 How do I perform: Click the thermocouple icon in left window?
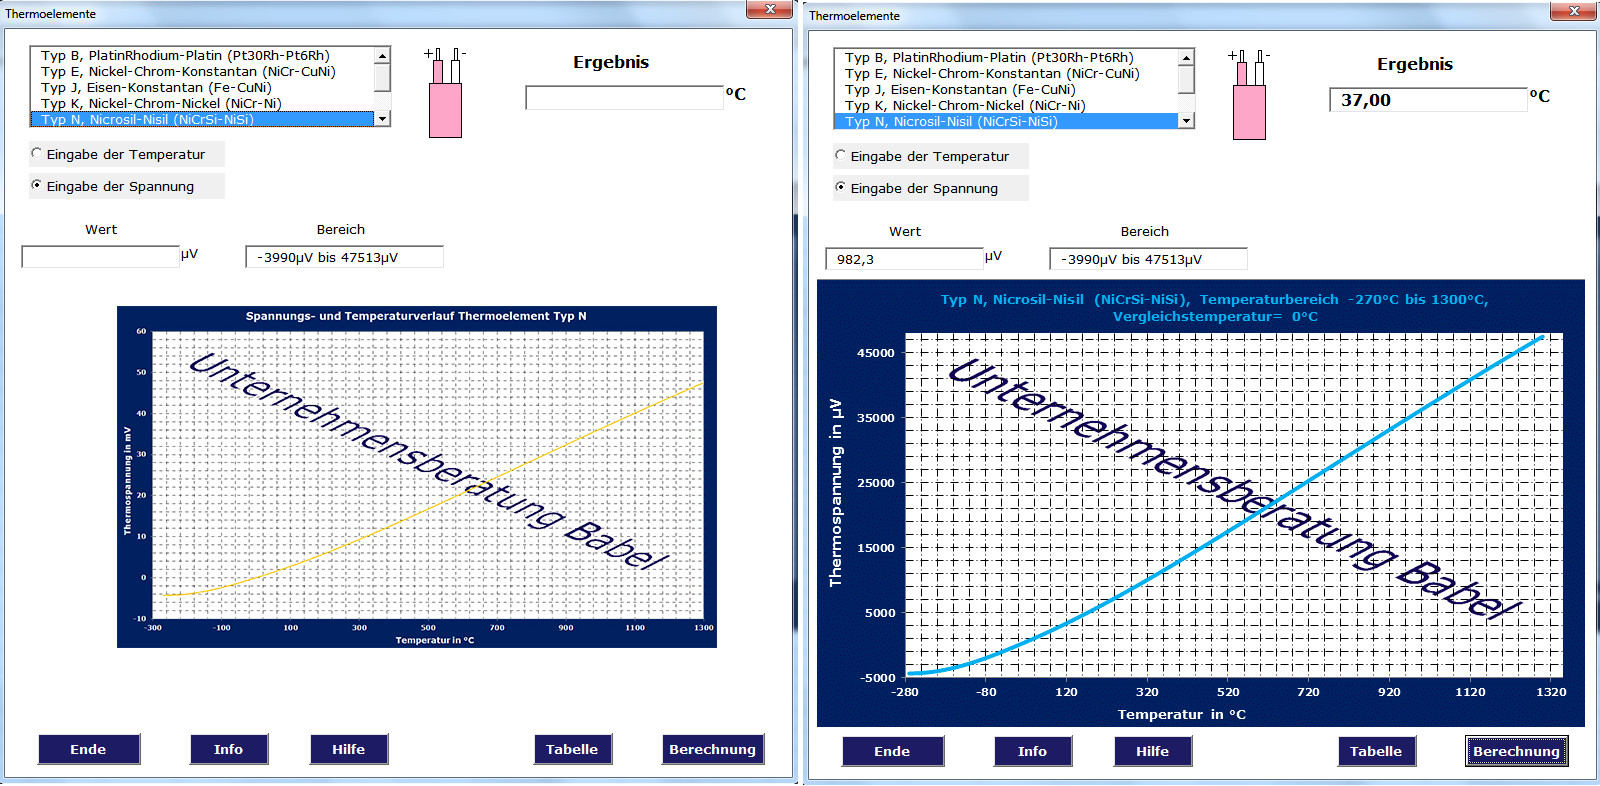pos(445,93)
